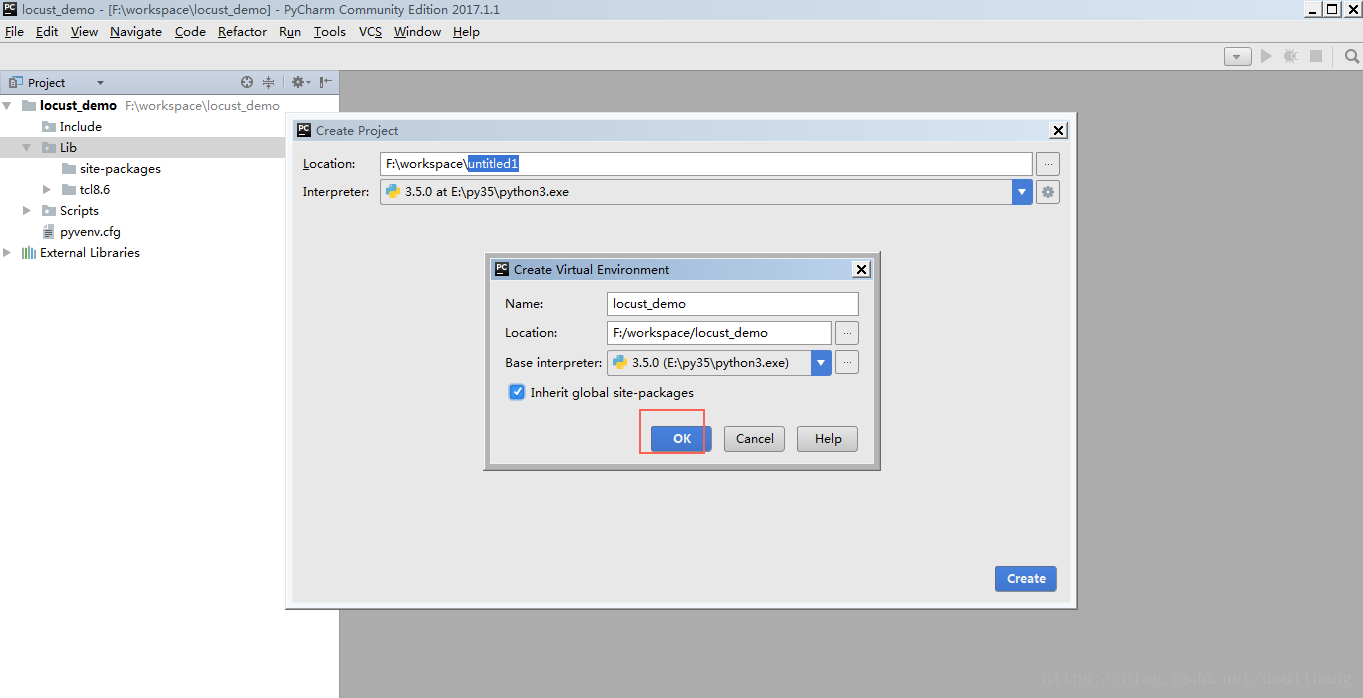Open the Refactor menu

pyautogui.click(x=242, y=32)
